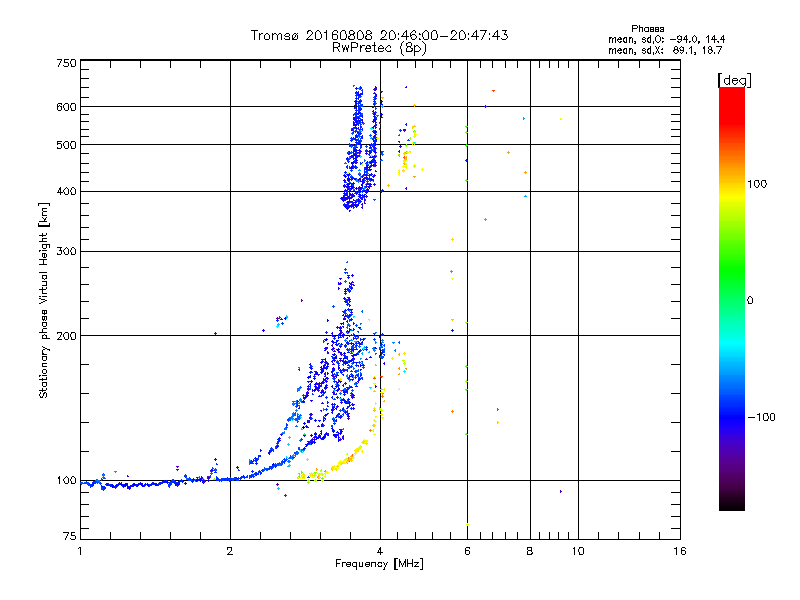Click the y-axis label '400'
The height and width of the screenshot is (600, 800).
(x=66, y=192)
